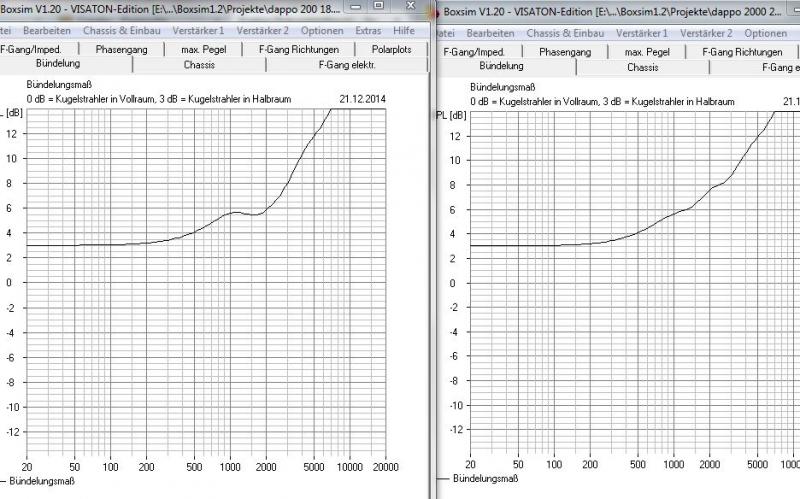Open Chassis & Einbau menu in right window
Image resolution: width=800 pixels, height=499 pixels.
[x=565, y=33]
